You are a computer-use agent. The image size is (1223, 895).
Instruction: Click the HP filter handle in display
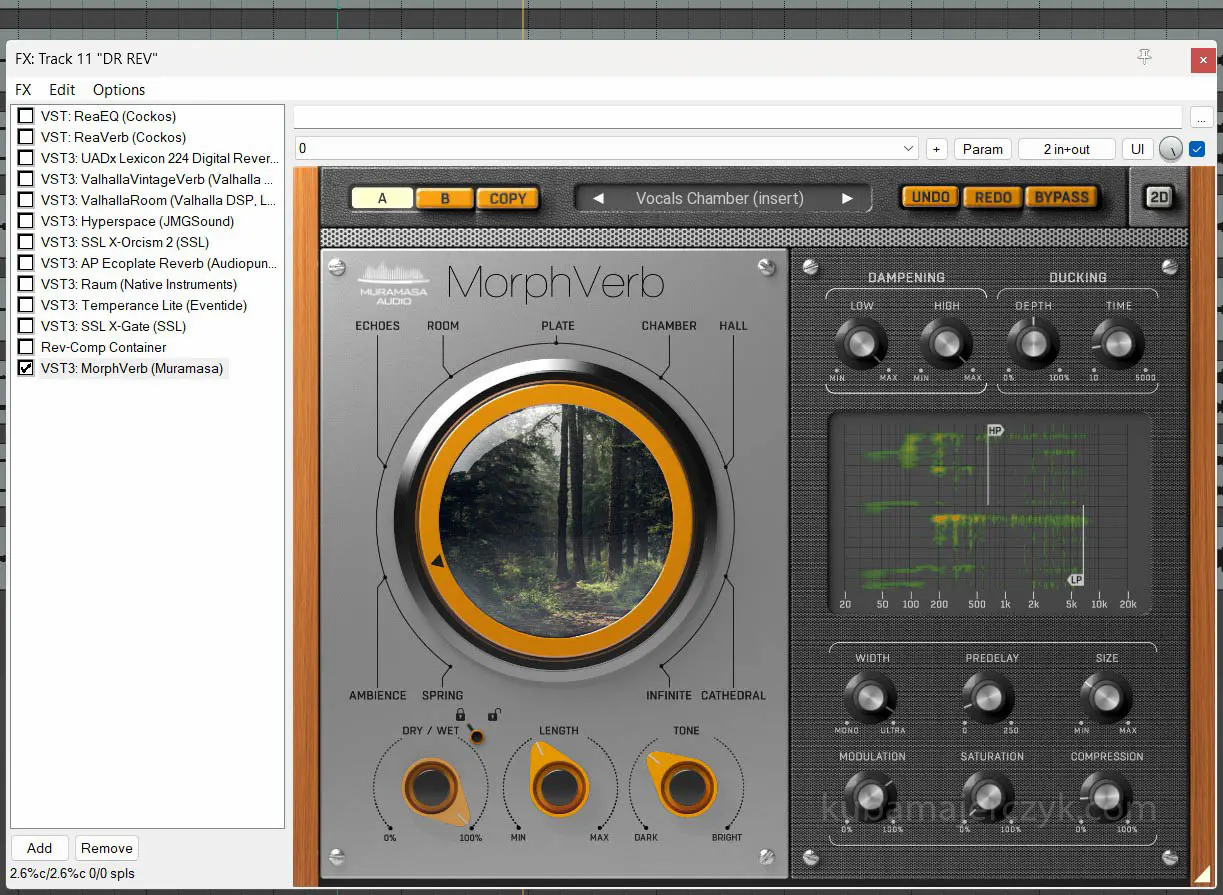tap(994, 431)
